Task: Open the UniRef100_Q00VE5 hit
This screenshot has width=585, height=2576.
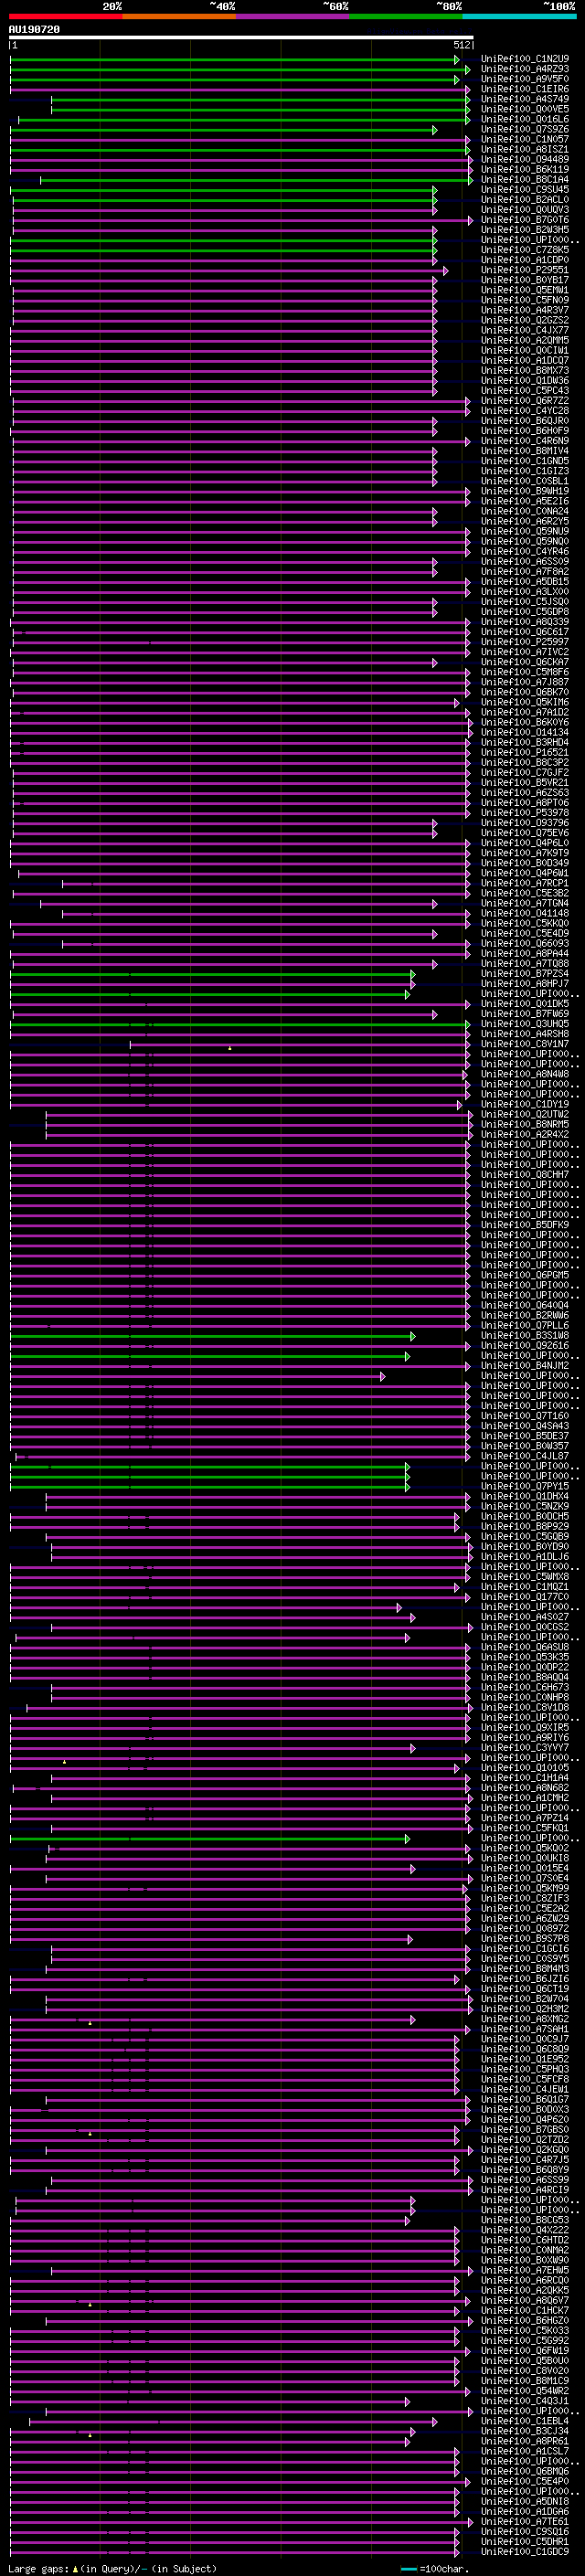Action: pyautogui.click(x=525, y=109)
